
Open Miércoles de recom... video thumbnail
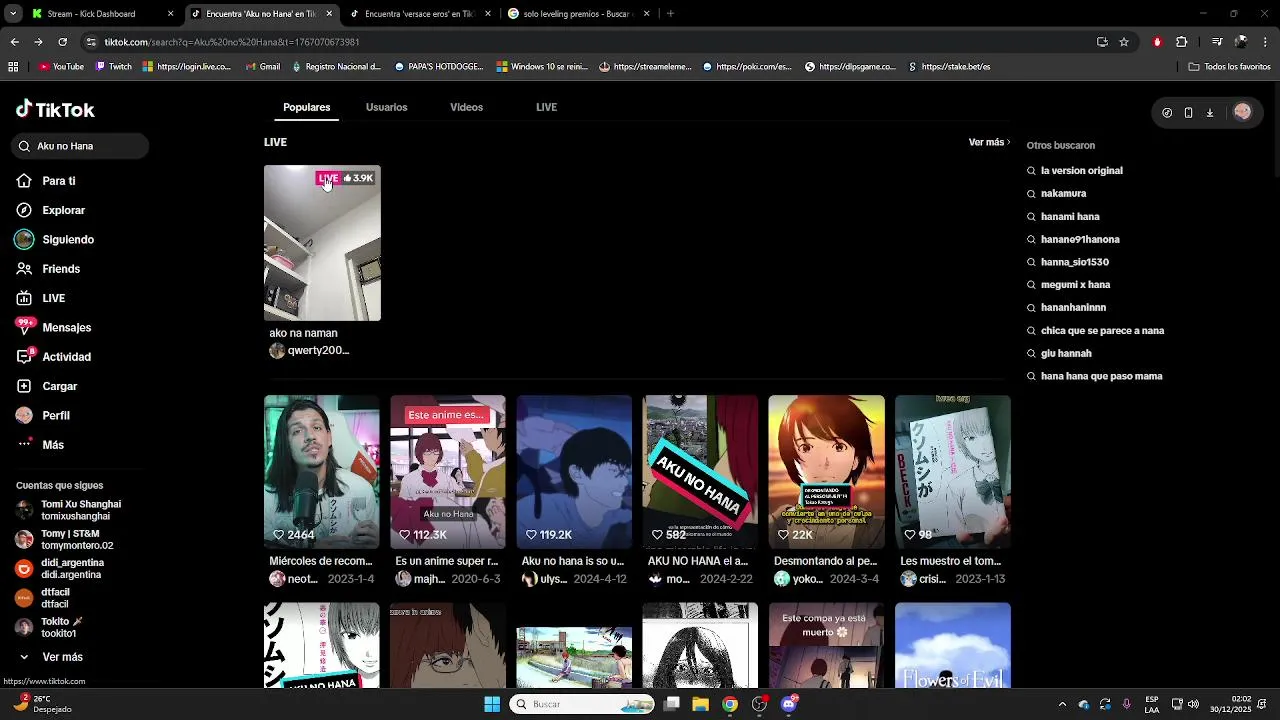coord(322,472)
